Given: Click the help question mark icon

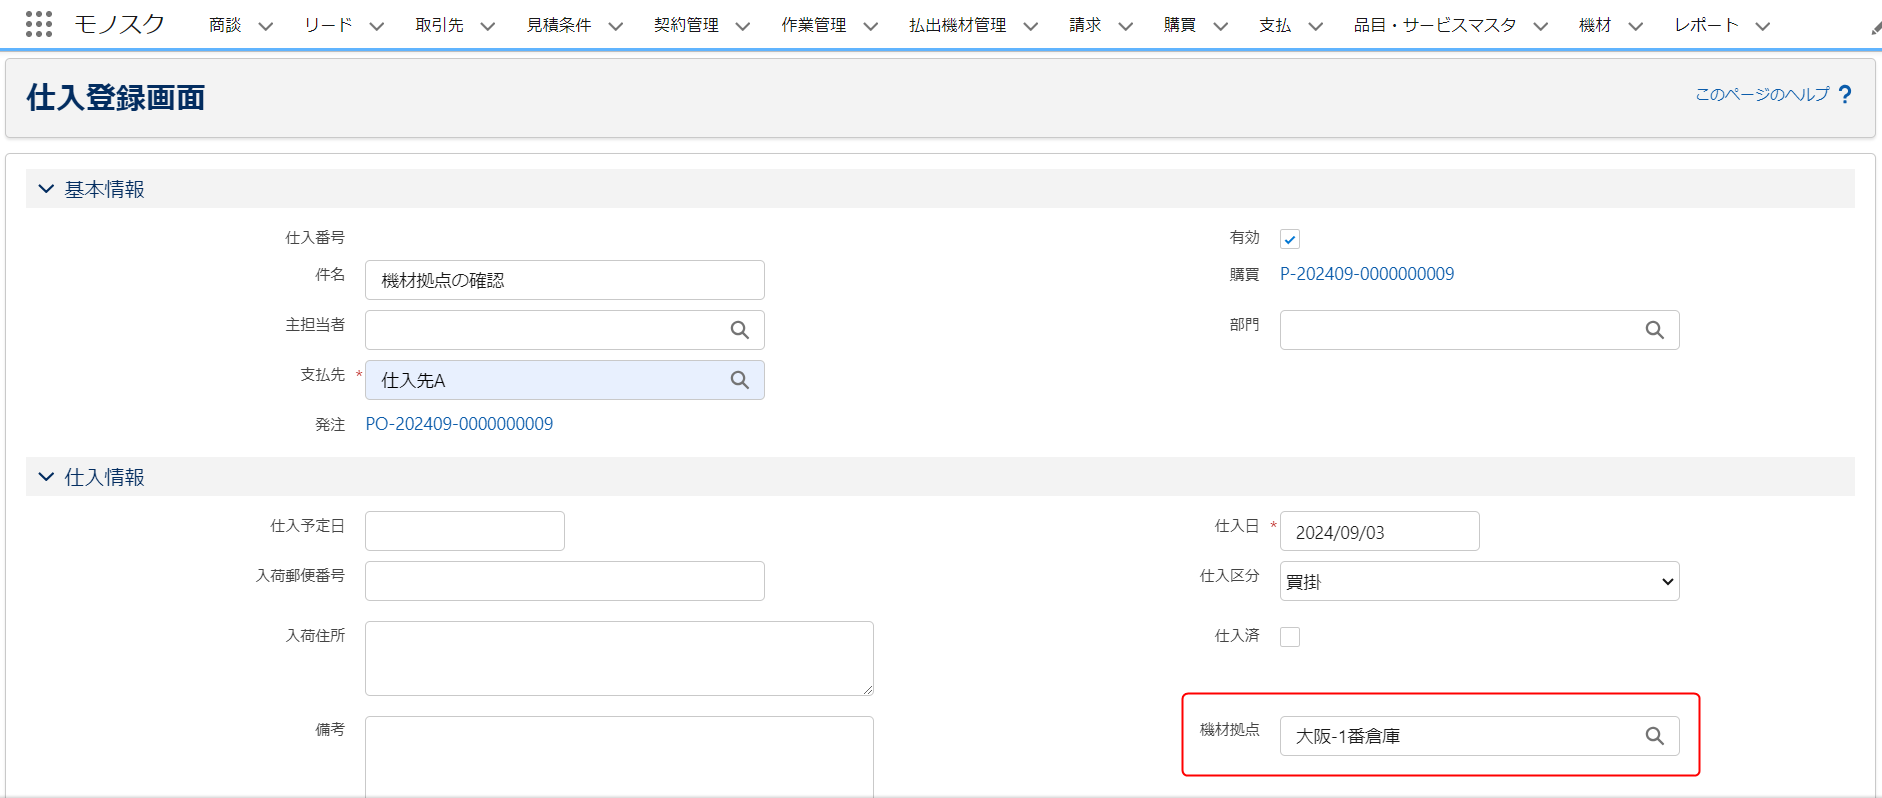Looking at the screenshot, I should point(1845,95).
